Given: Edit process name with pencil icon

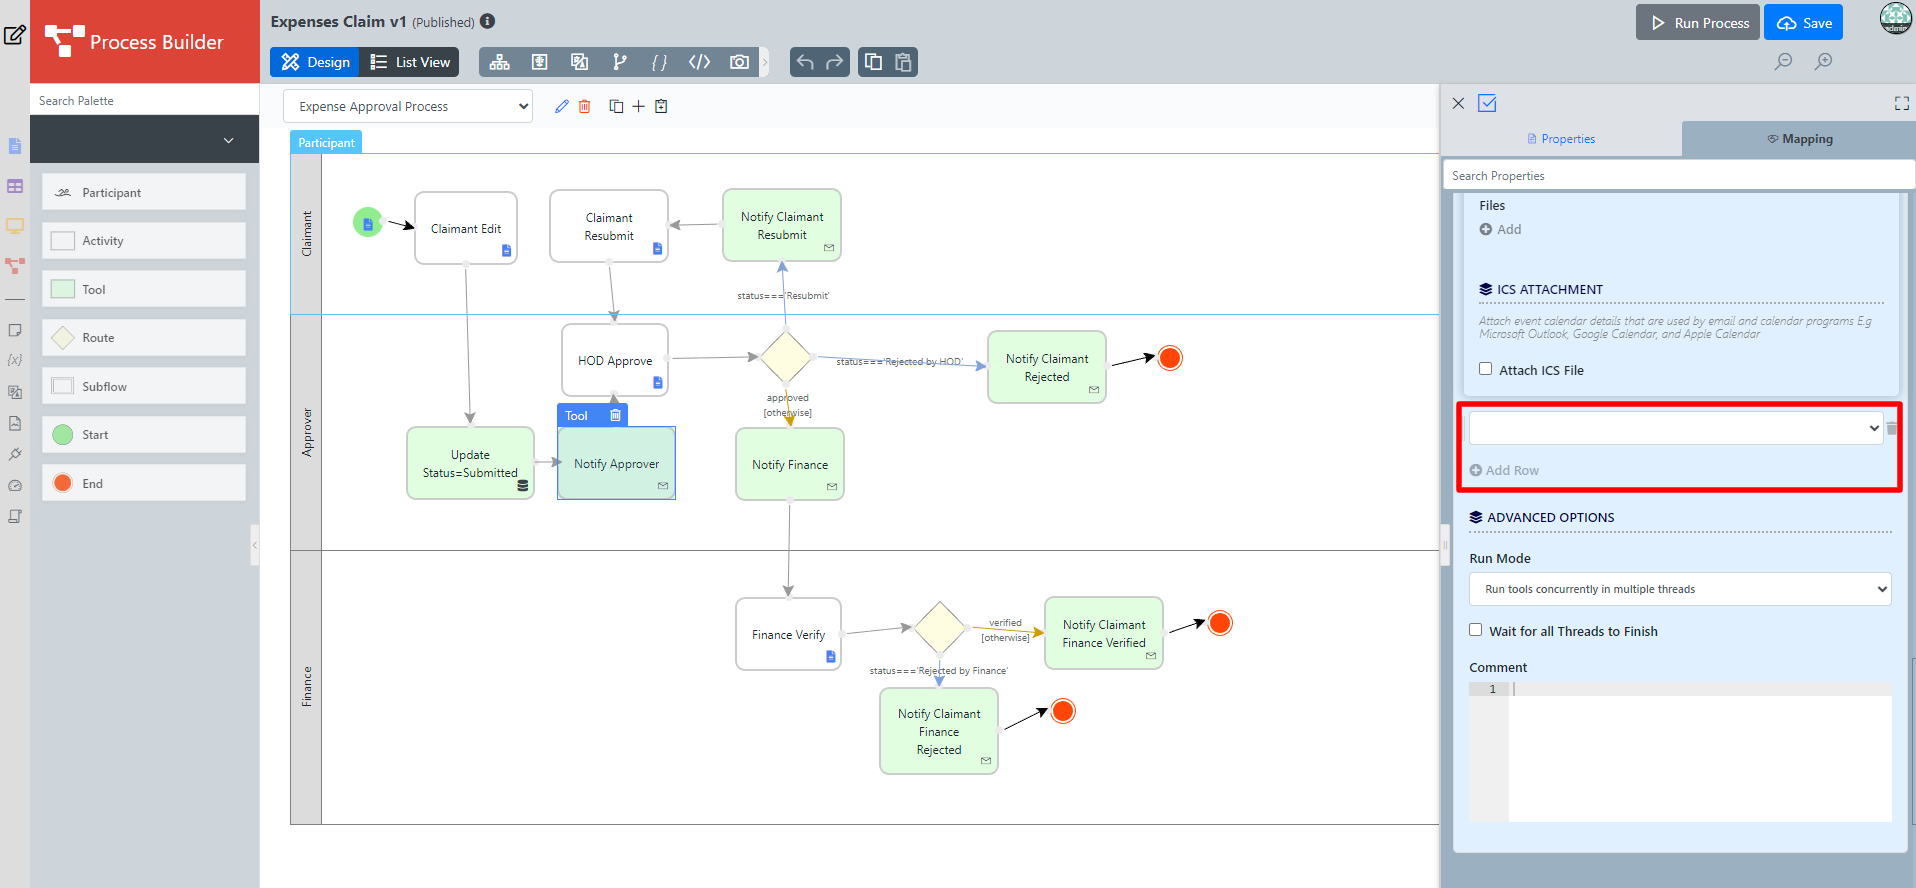Looking at the screenshot, I should coord(561,106).
